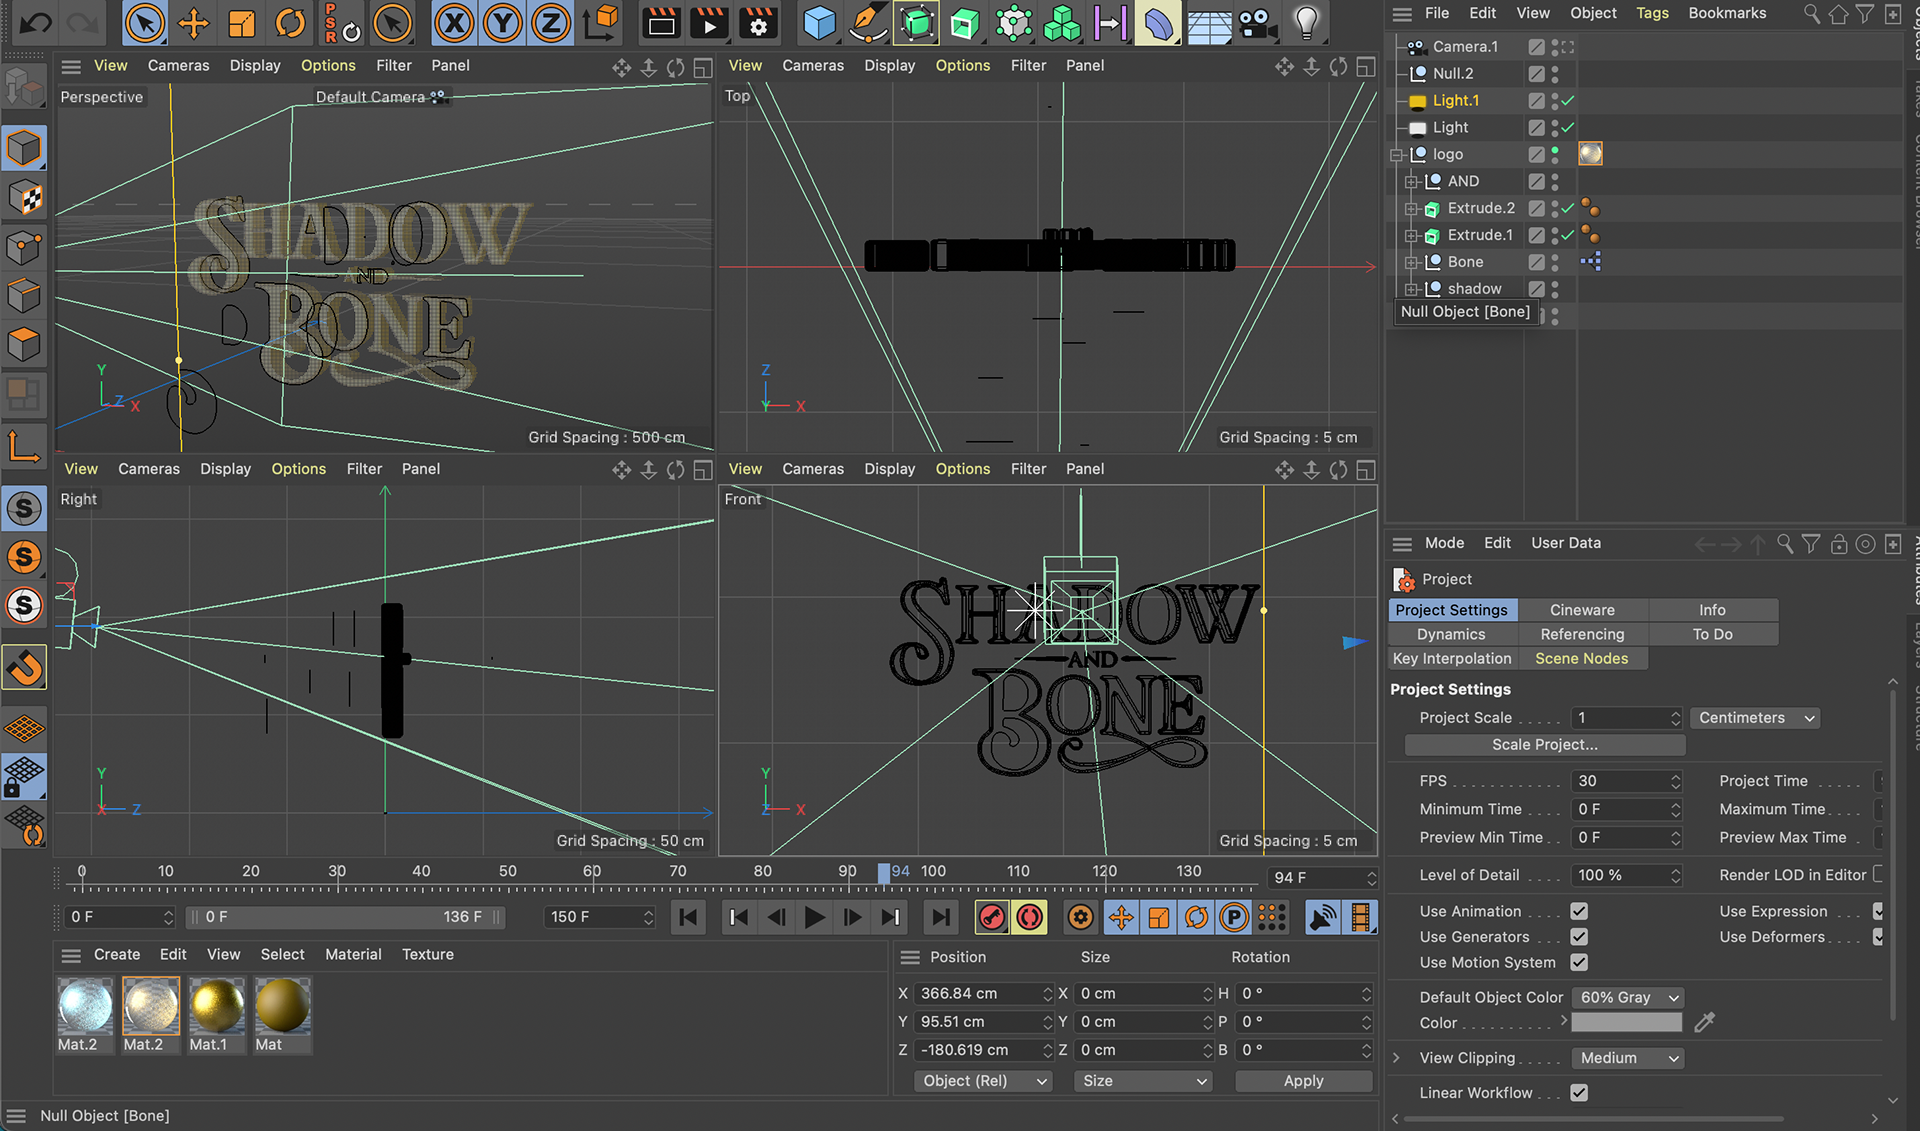
Task: Open Edit Render Settings gear clapper icon
Action: click(x=758, y=22)
